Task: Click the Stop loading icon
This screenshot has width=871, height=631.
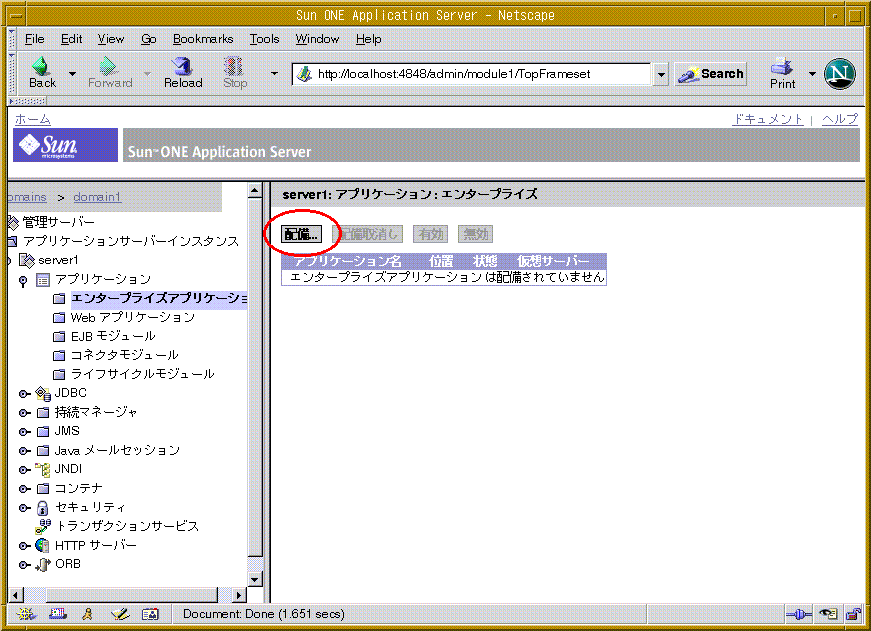Action: [x=234, y=66]
